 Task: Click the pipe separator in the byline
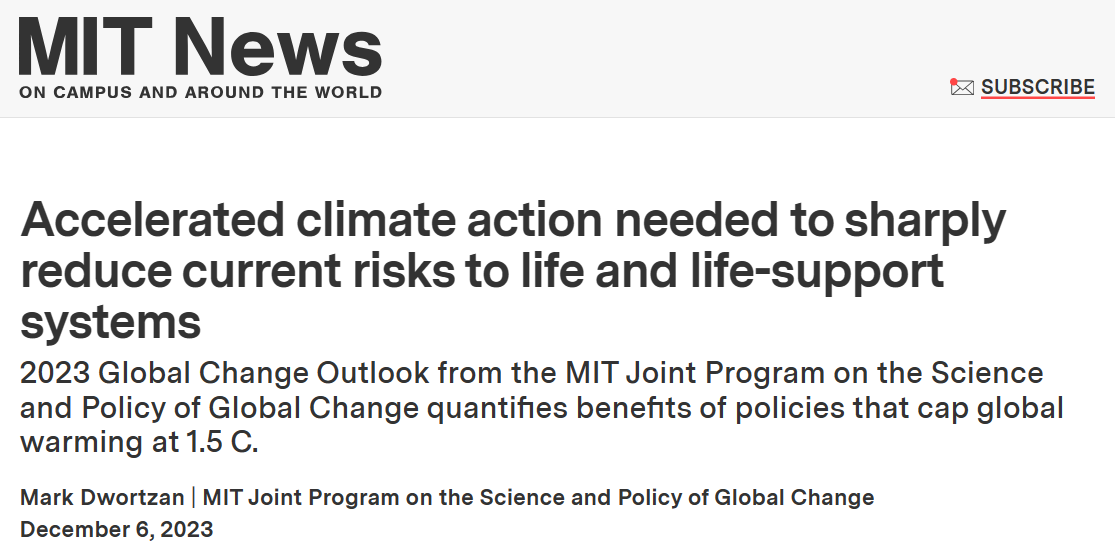tap(192, 497)
